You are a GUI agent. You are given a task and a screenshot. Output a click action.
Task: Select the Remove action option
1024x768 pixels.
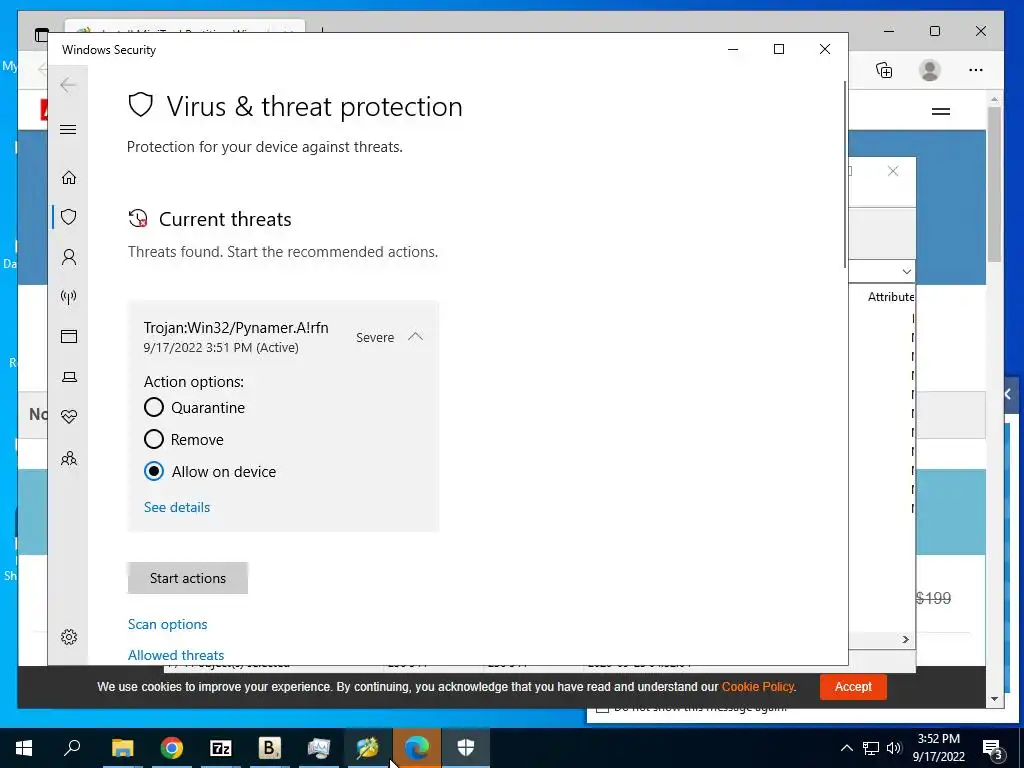pos(153,439)
